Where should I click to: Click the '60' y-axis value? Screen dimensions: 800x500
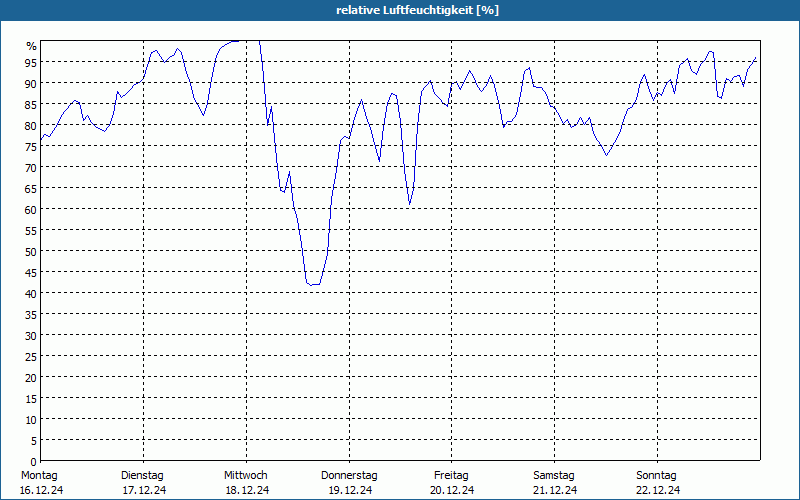[31, 210]
